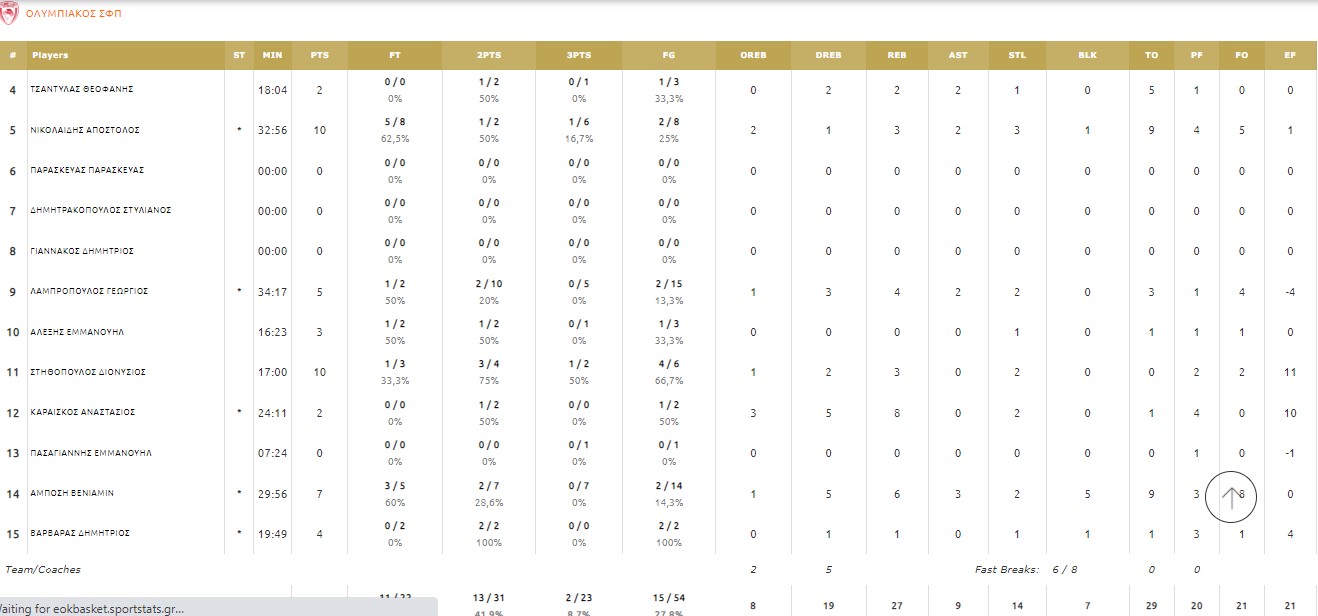Image resolution: width=1318 pixels, height=616 pixels.
Task: Open the ΟΛΥΜΠΙΑΚΟΣ ΣΦΠ team link
Action: pos(74,14)
